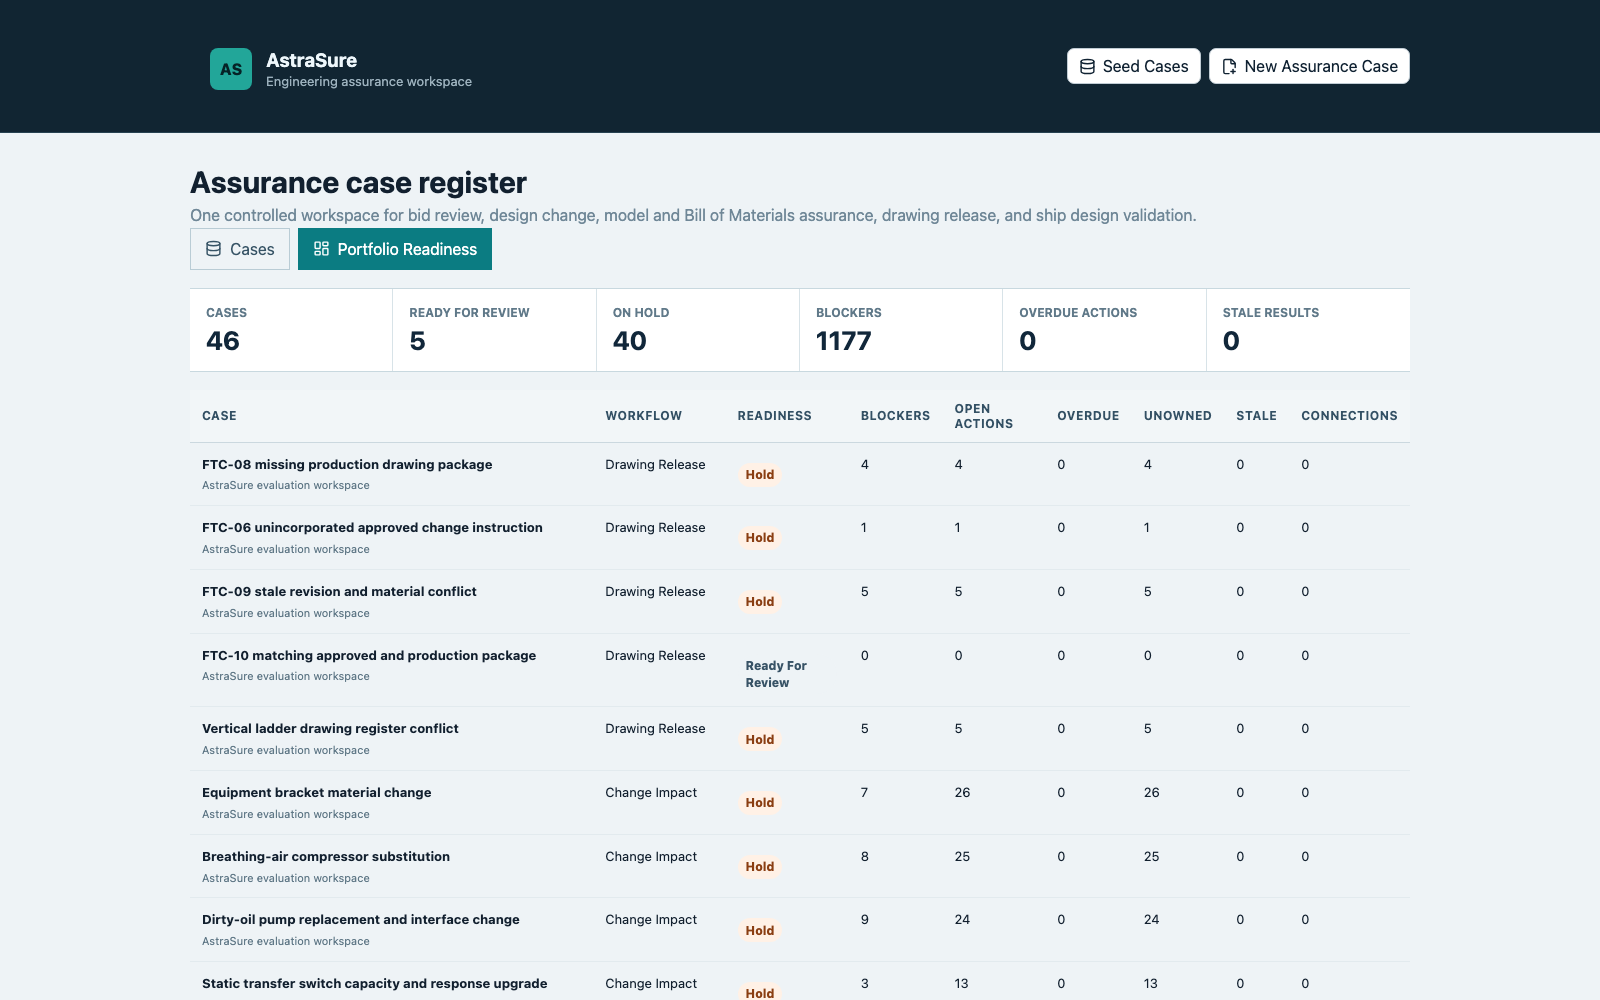The width and height of the screenshot is (1600, 1000).
Task: Click the grid icon on Portfolio Readiness
Action: [321, 249]
